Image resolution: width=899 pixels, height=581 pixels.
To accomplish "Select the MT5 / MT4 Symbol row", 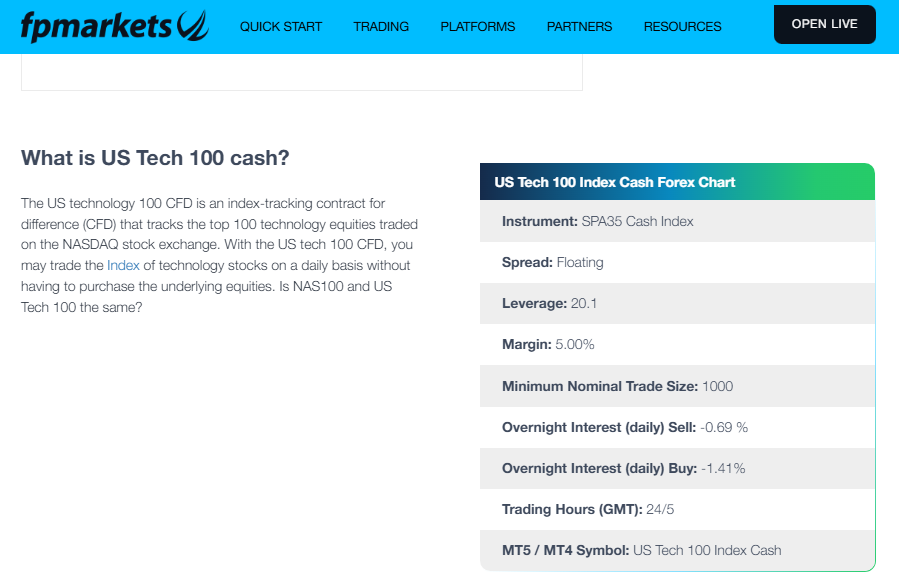I will coord(677,551).
